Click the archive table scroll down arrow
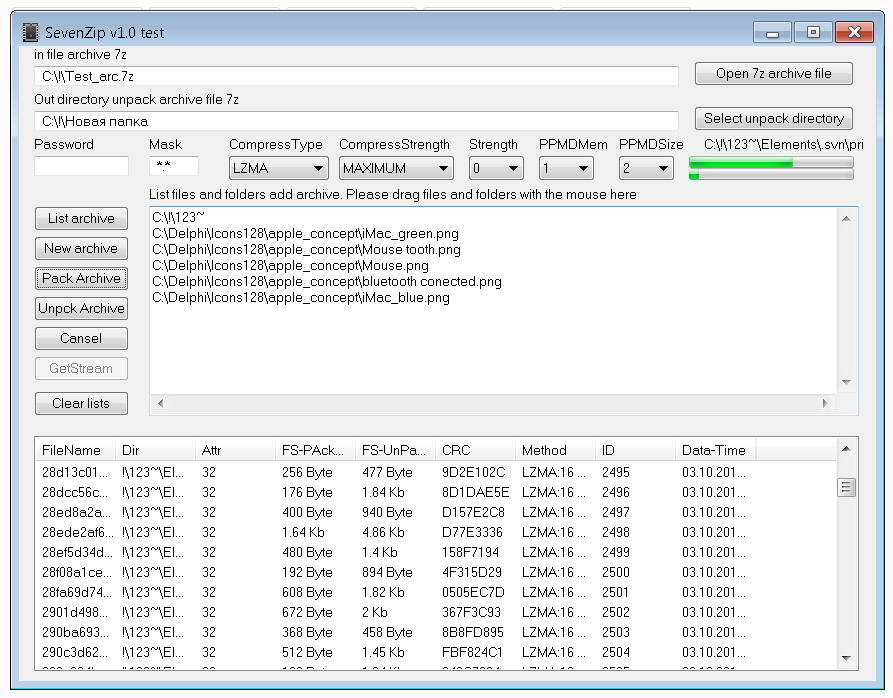The image size is (893, 698). tap(846, 658)
